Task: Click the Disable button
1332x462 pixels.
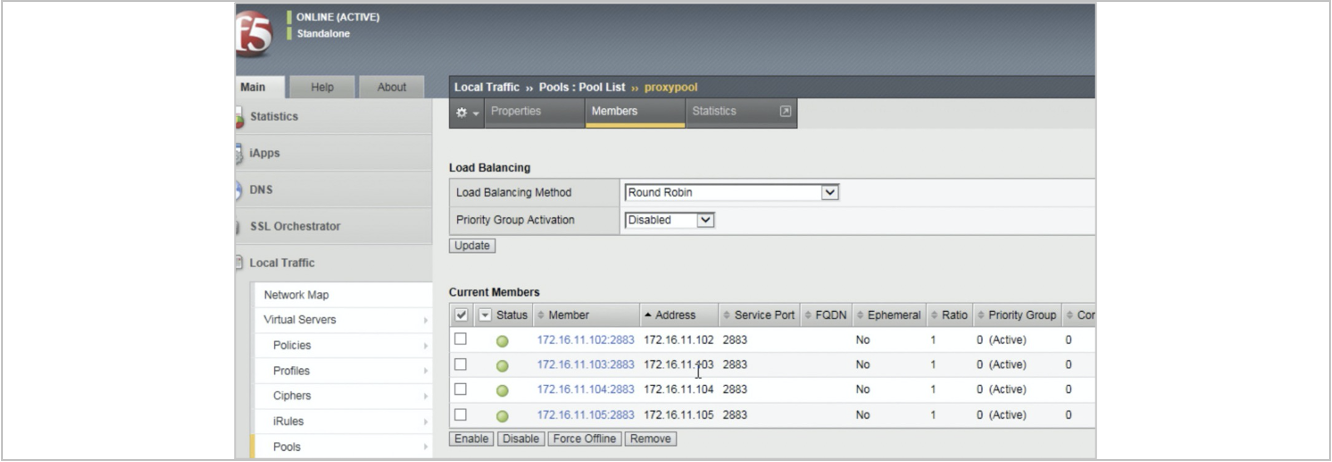Action: (520, 439)
